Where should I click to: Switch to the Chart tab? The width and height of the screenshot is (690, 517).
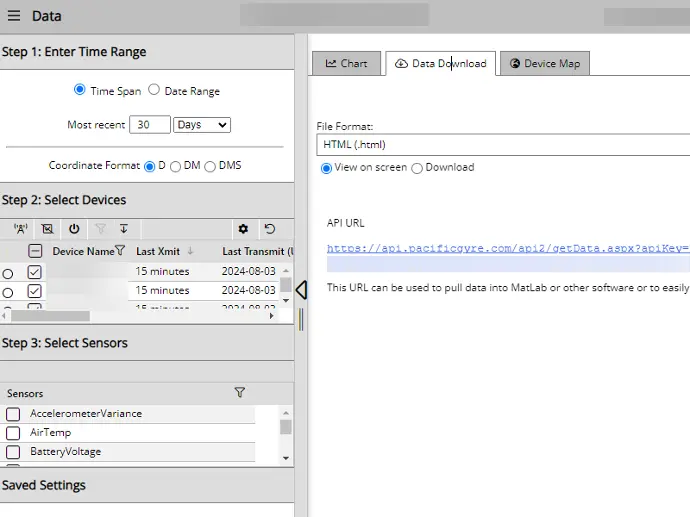pyautogui.click(x=346, y=63)
